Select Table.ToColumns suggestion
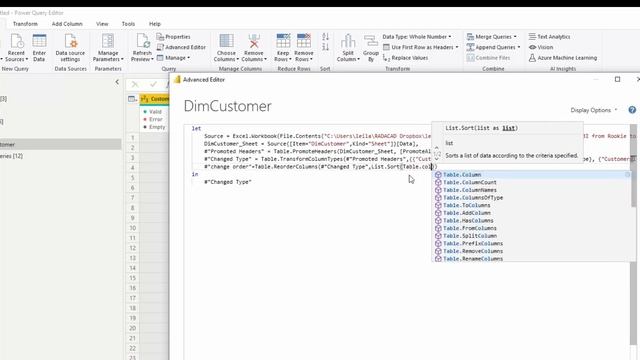Image resolution: width=640 pixels, height=360 pixels. (x=531, y=205)
